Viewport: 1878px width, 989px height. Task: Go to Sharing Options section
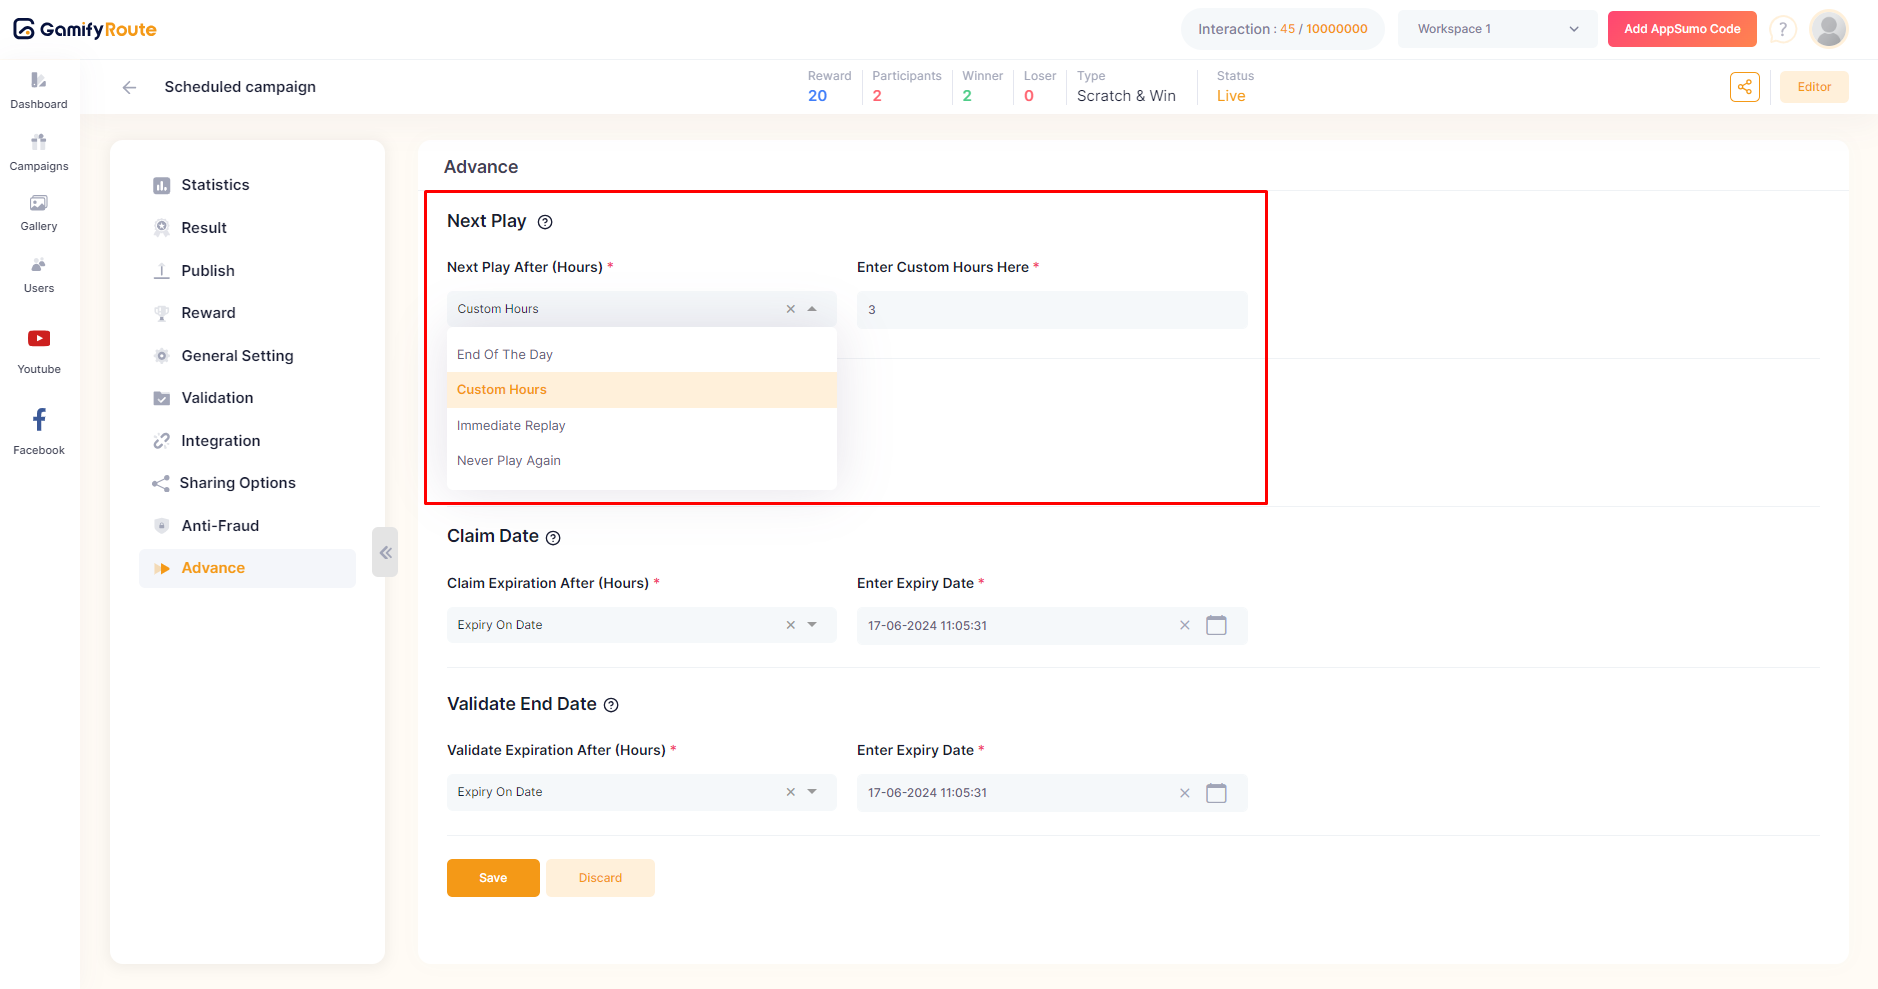click(x=237, y=483)
